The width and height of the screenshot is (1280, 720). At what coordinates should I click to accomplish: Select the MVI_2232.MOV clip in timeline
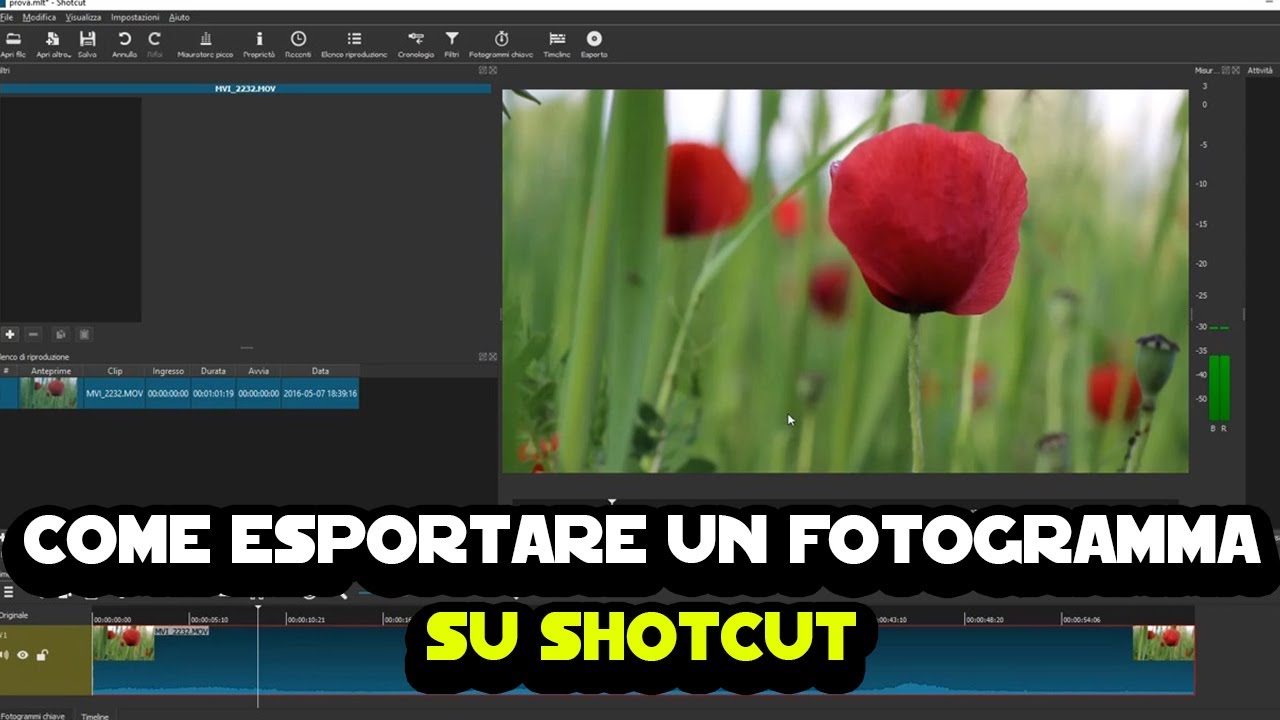tap(643, 660)
